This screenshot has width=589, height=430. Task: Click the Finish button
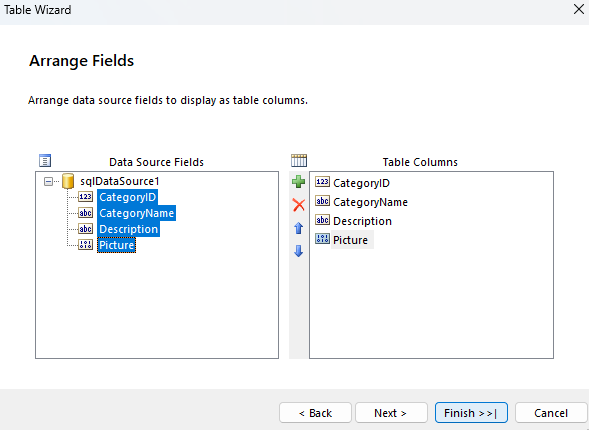[471, 413]
